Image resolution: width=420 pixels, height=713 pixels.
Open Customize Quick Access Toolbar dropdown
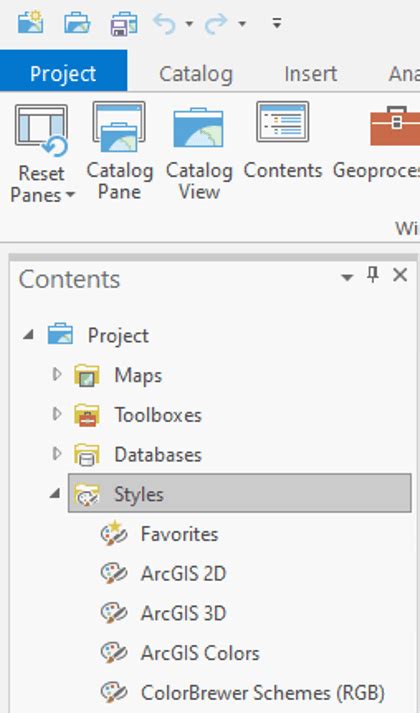point(277,23)
